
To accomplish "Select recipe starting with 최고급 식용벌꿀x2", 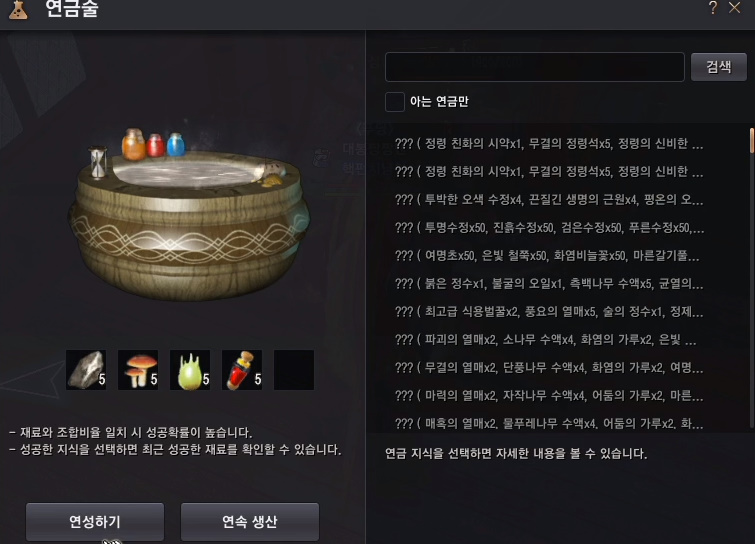I will point(549,311).
